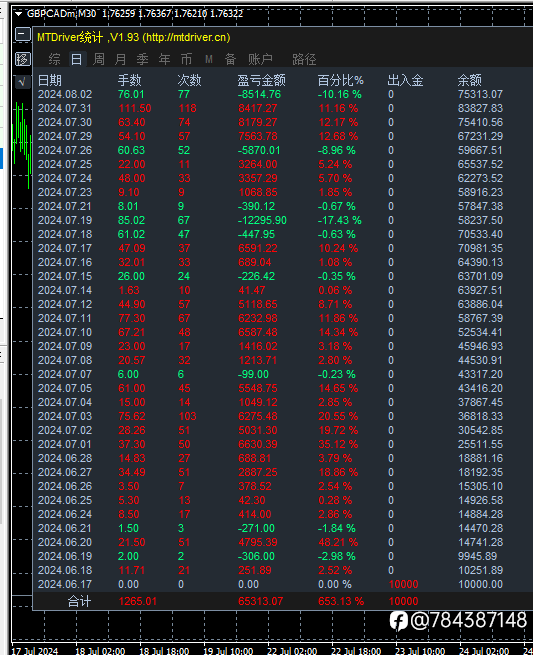Click the 盈亏金额 column header
The image size is (533, 655).
[261, 80]
